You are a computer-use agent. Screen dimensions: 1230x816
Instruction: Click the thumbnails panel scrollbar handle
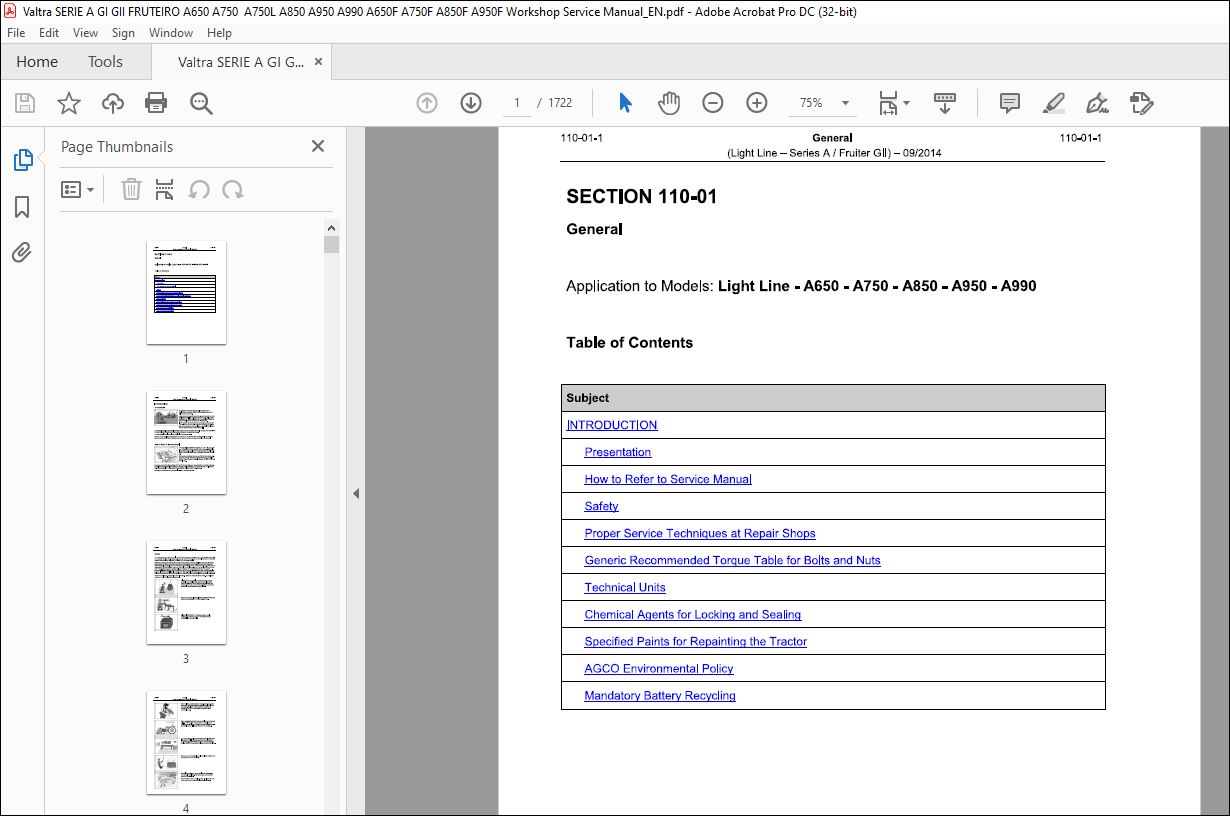click(332, 245)
